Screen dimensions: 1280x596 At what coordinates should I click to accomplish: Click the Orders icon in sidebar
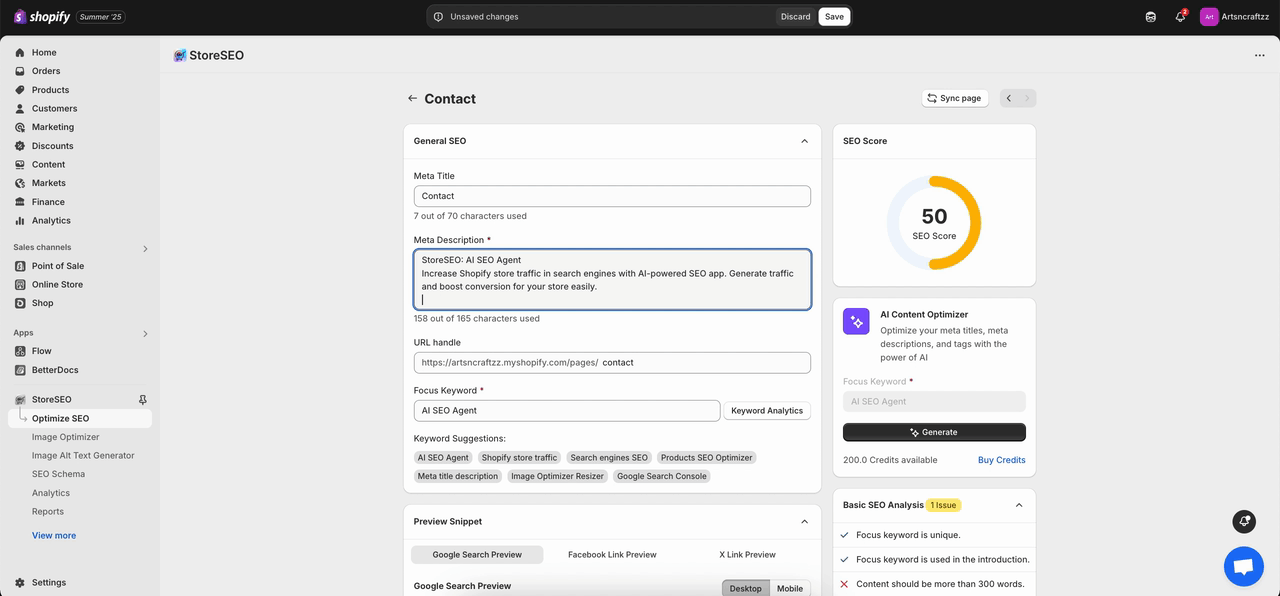tap(20, 71)
